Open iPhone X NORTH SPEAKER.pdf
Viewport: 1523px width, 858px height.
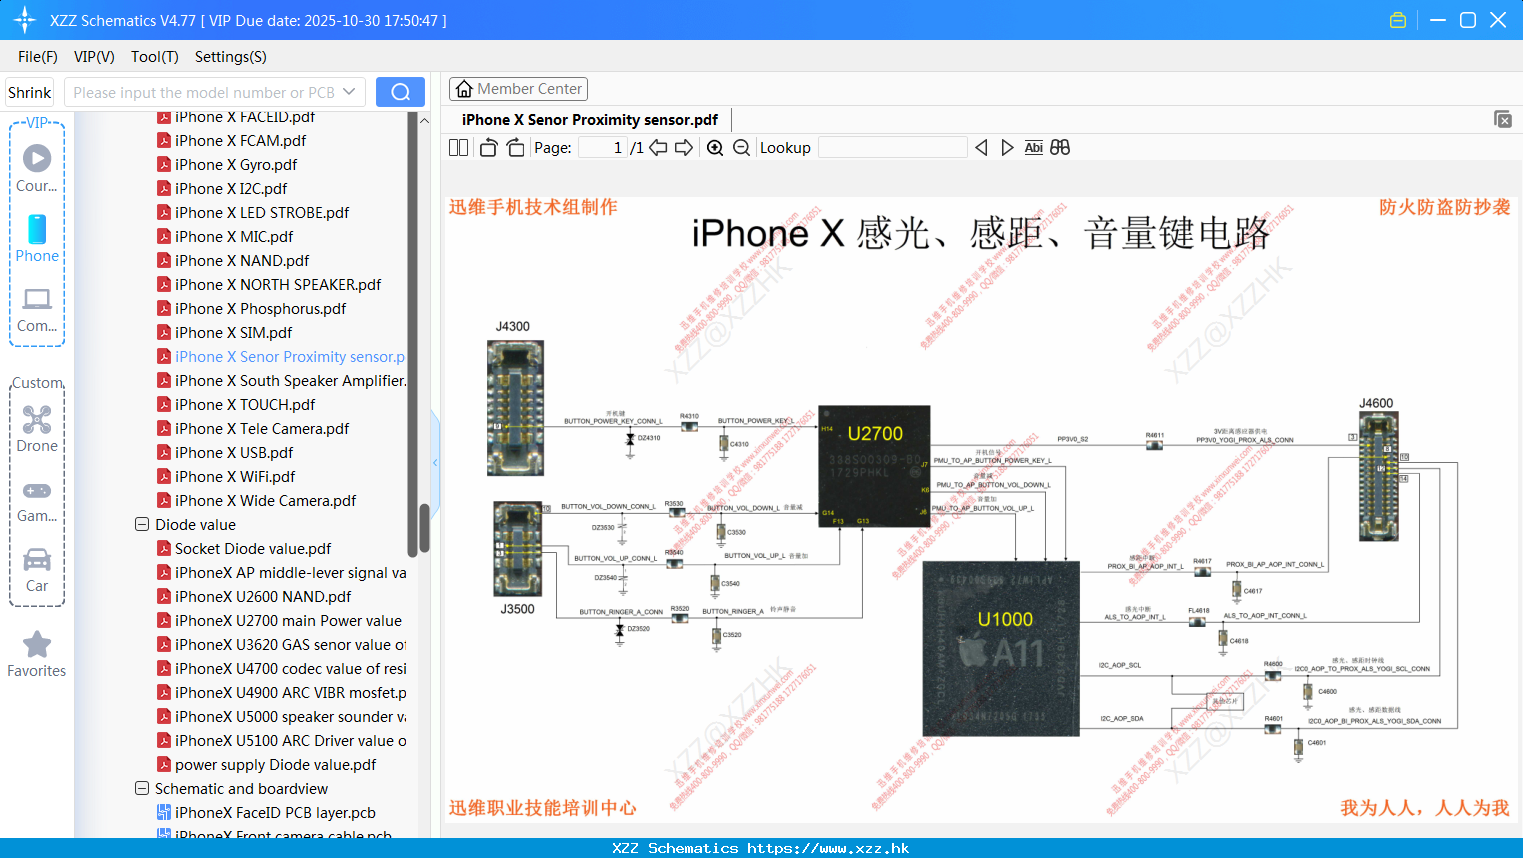tap(278, 285)
